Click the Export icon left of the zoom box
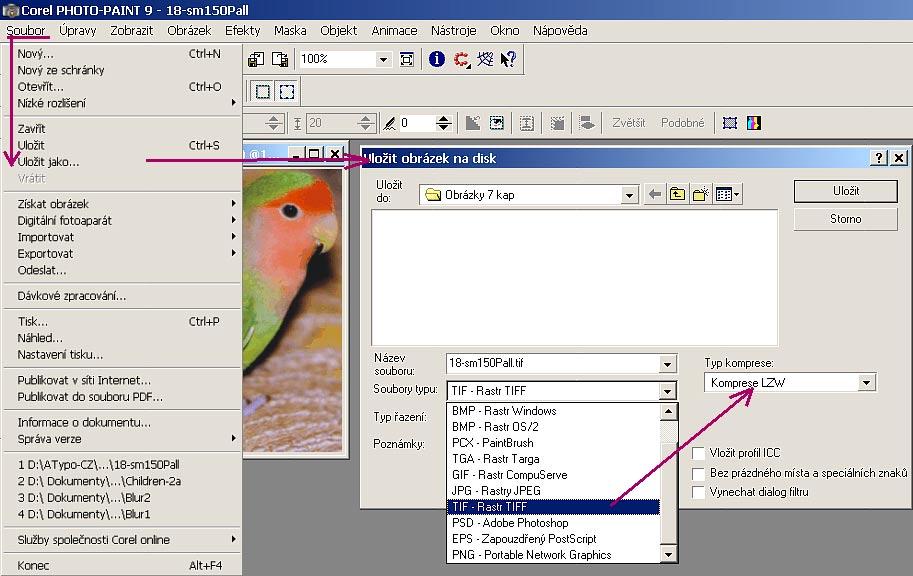The width and height of the screenshot is (913, 576). pyautogui.click(x=280, y=59)
